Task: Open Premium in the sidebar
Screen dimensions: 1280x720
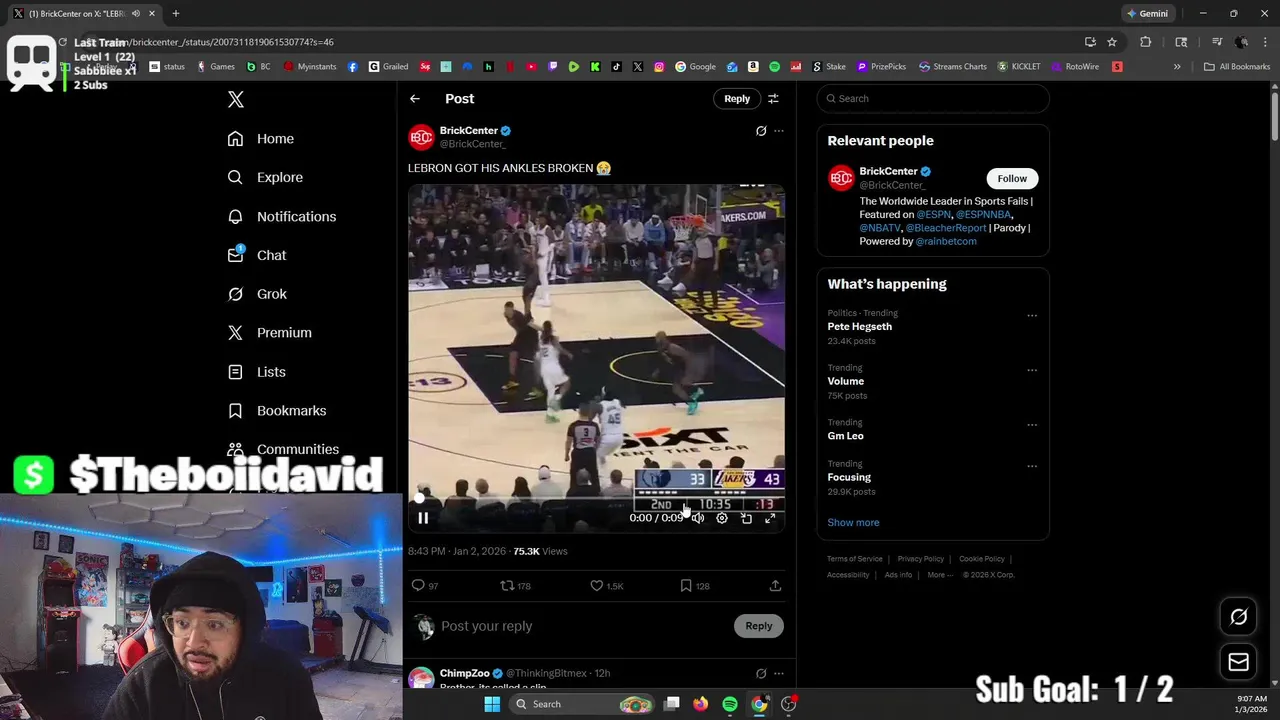Action: click(x=270, y=333)
